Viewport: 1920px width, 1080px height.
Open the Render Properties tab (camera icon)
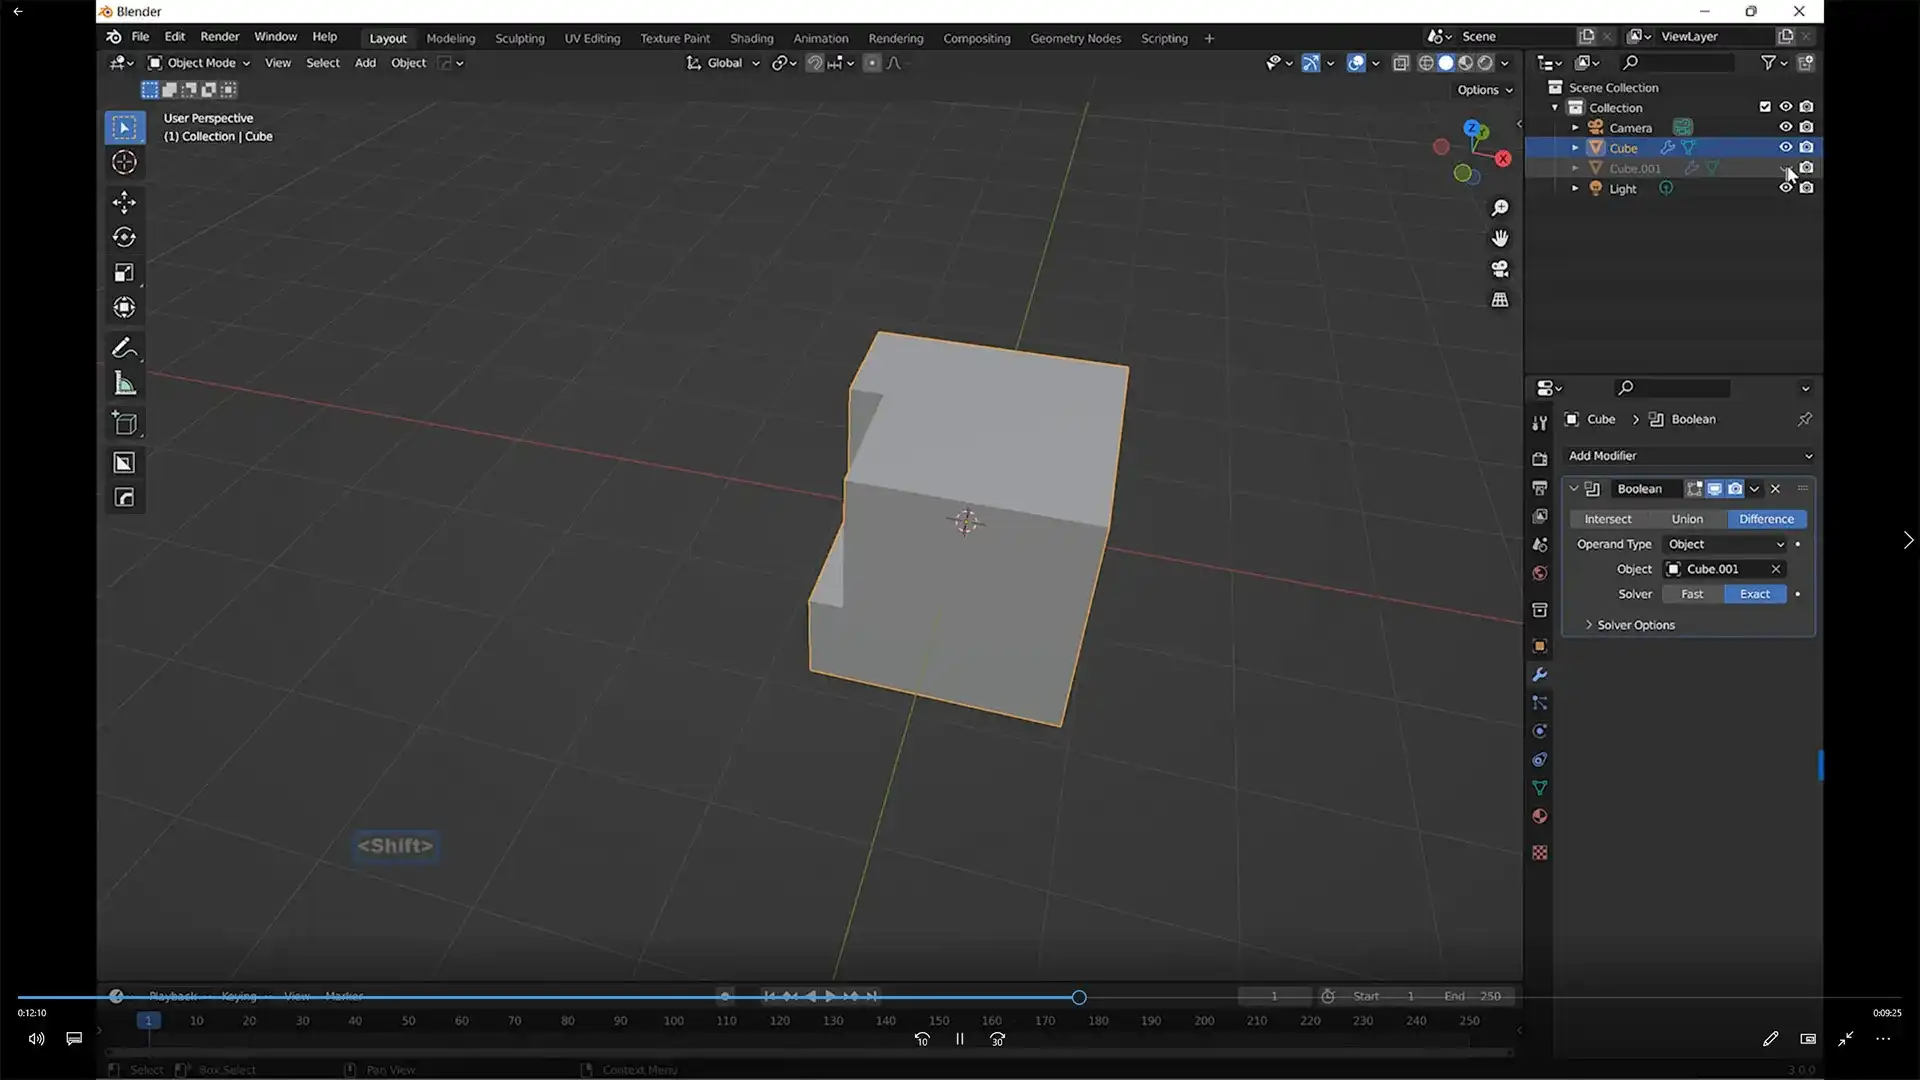pos(1539,459)
